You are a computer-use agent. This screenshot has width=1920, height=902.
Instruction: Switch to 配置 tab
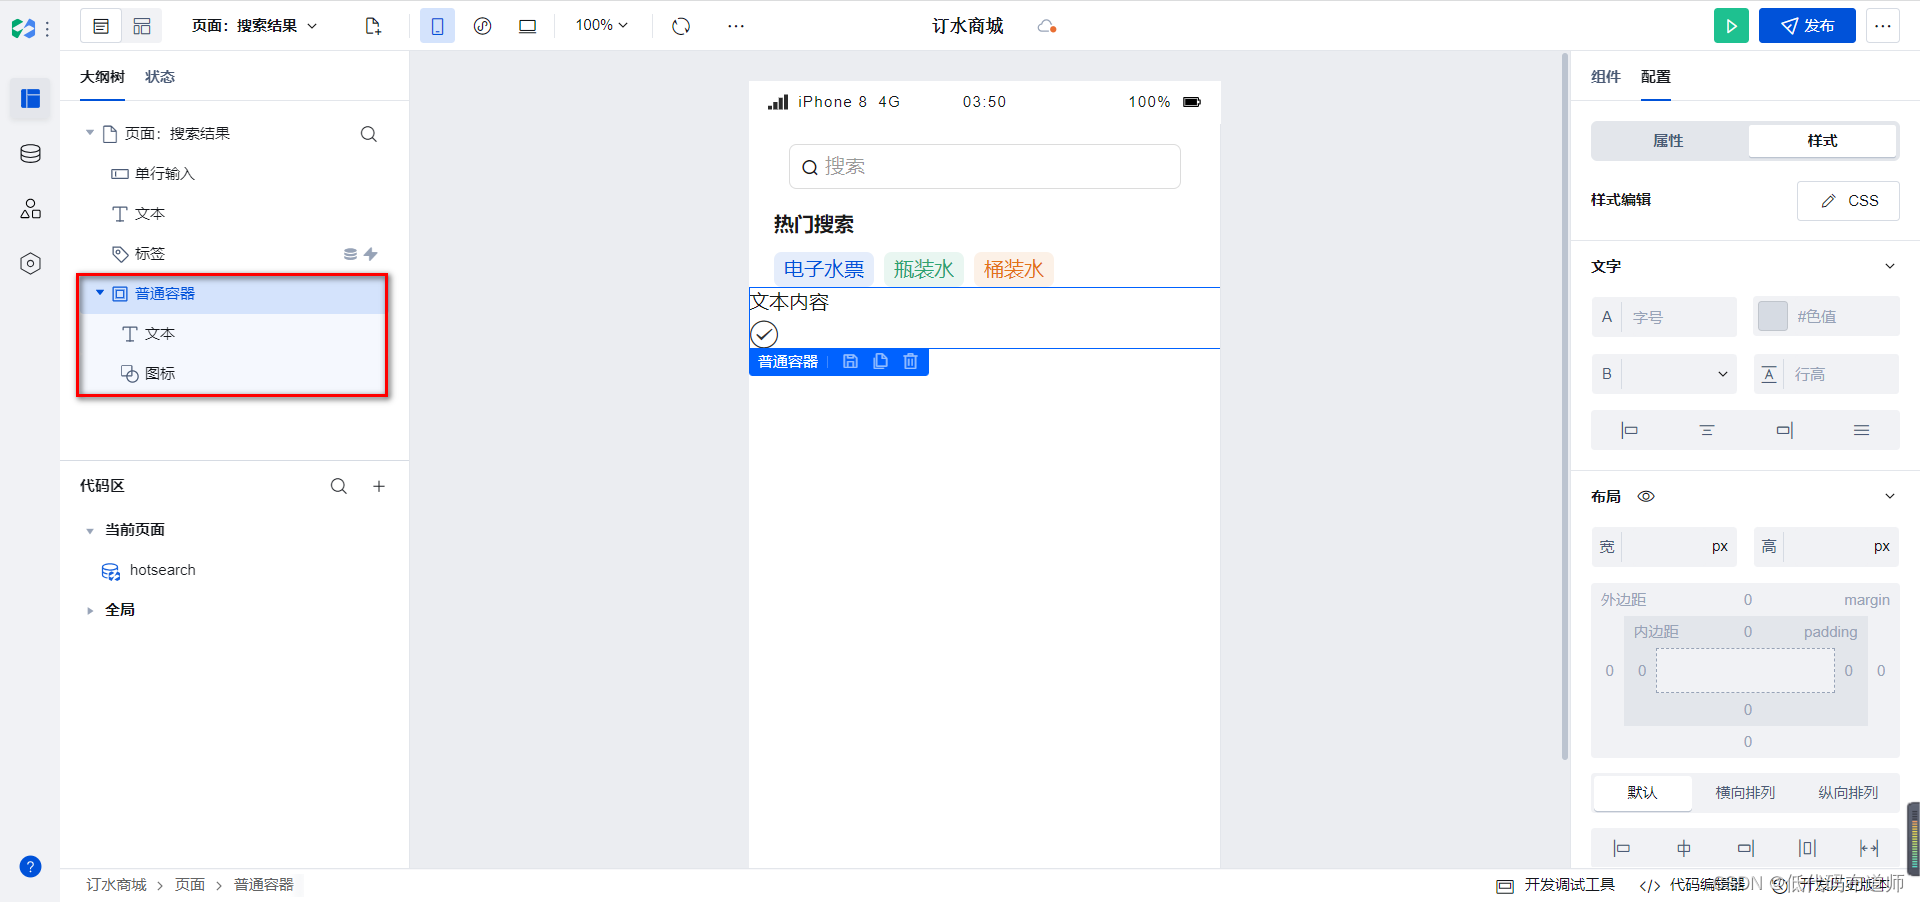pyautogui.click(x=1656, y=77)
